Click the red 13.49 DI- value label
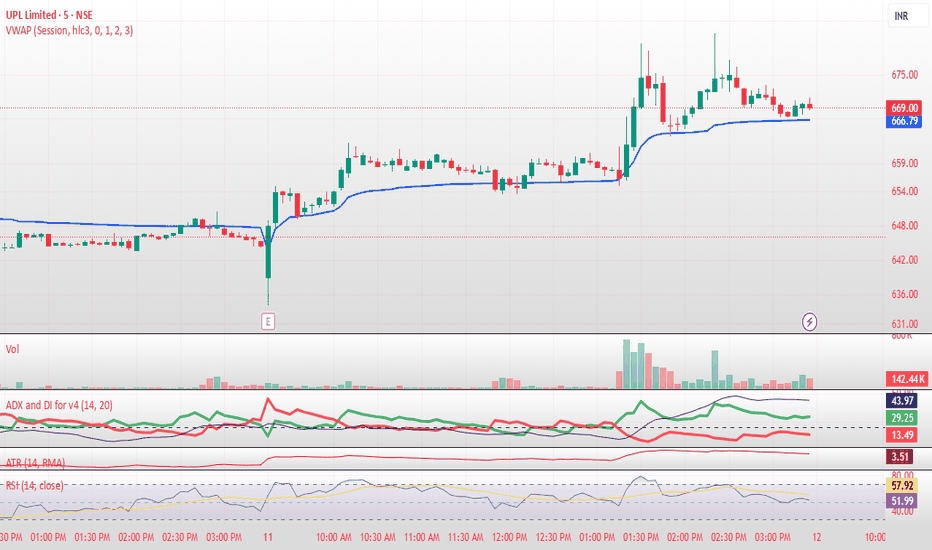Viewport: 932px width, 550px height. pos(902,435)
